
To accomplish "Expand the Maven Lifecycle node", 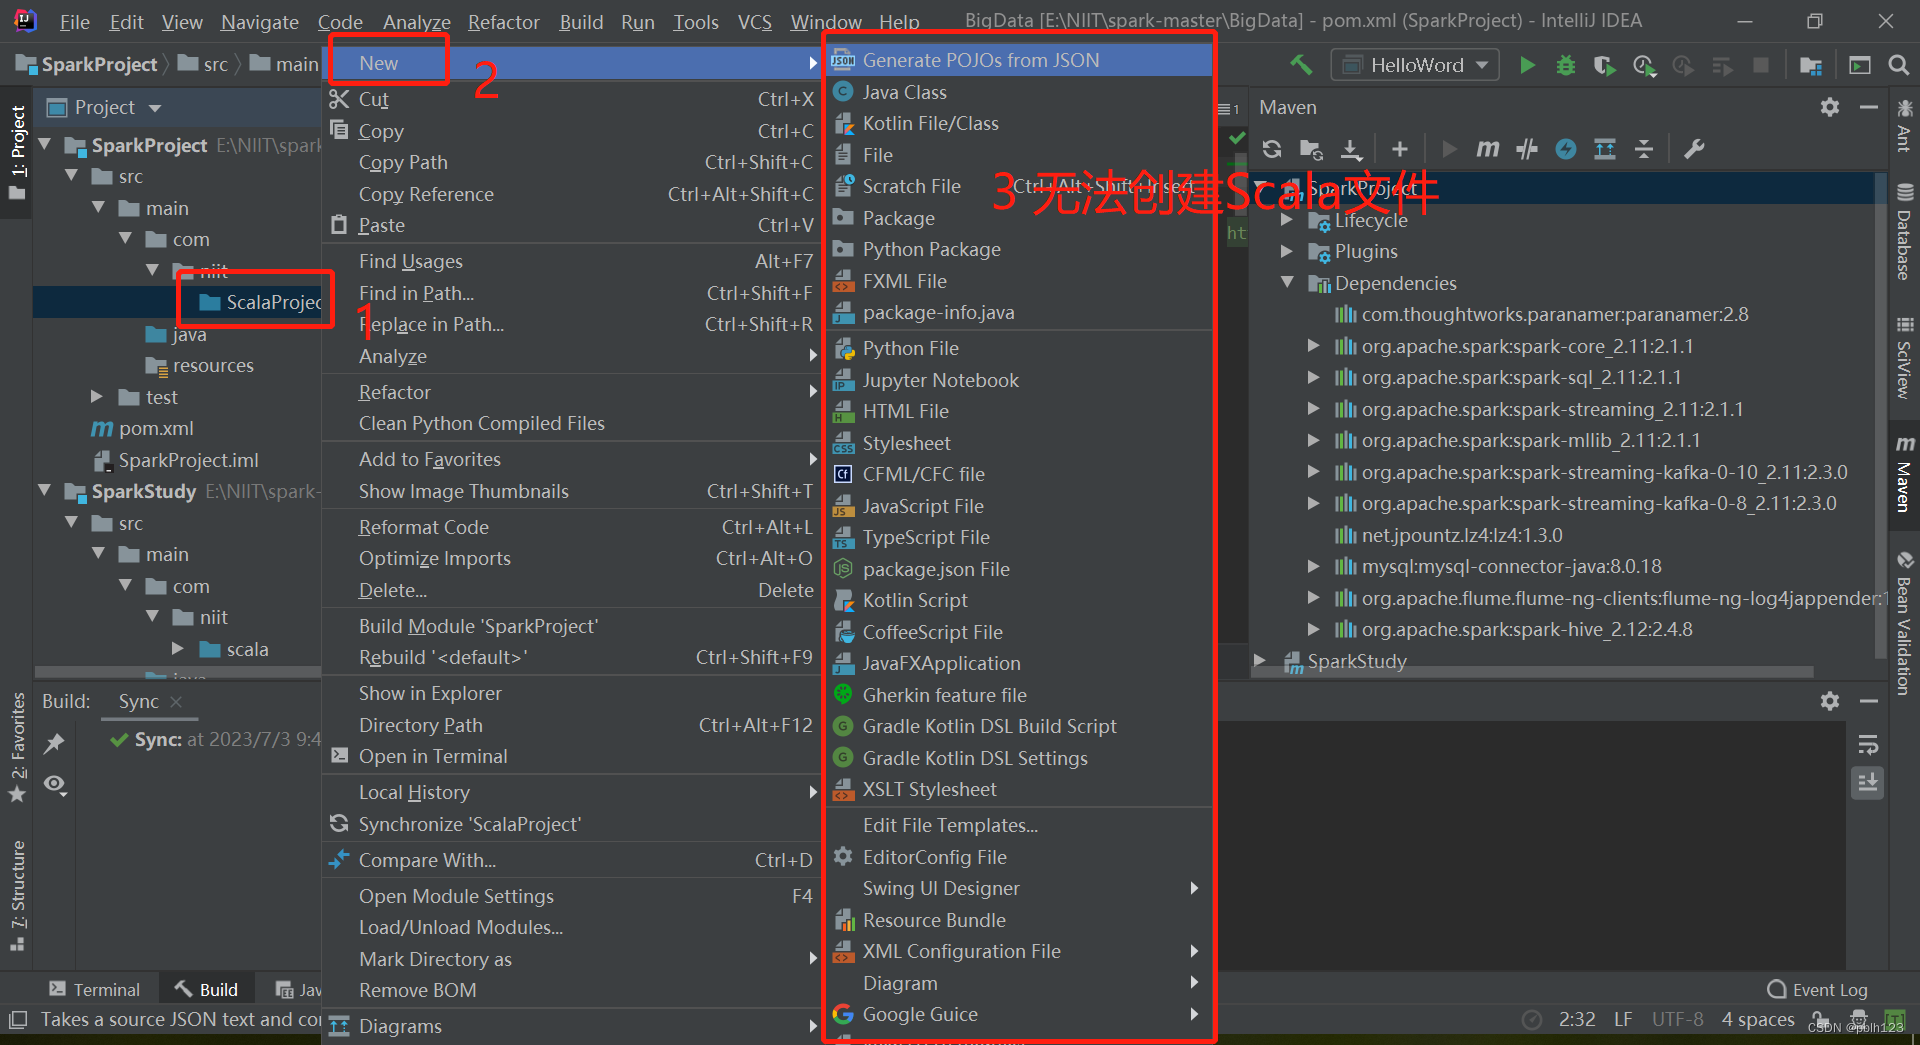I will (1288, 220).
